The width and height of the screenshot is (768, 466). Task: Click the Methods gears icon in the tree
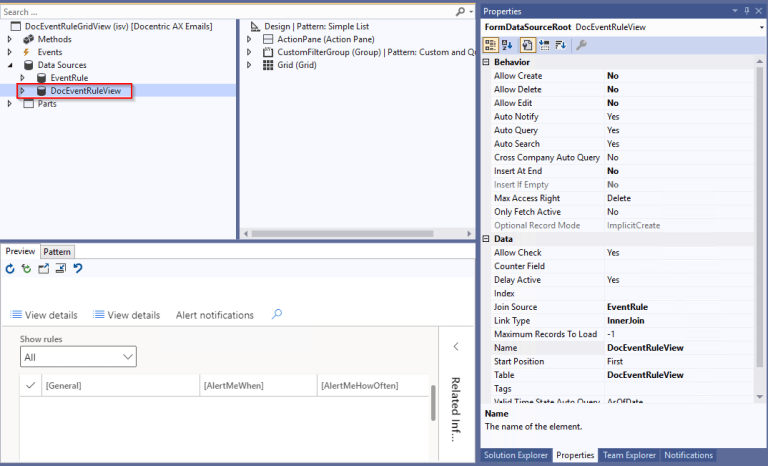pyautogui.click(x=28, y=39)
